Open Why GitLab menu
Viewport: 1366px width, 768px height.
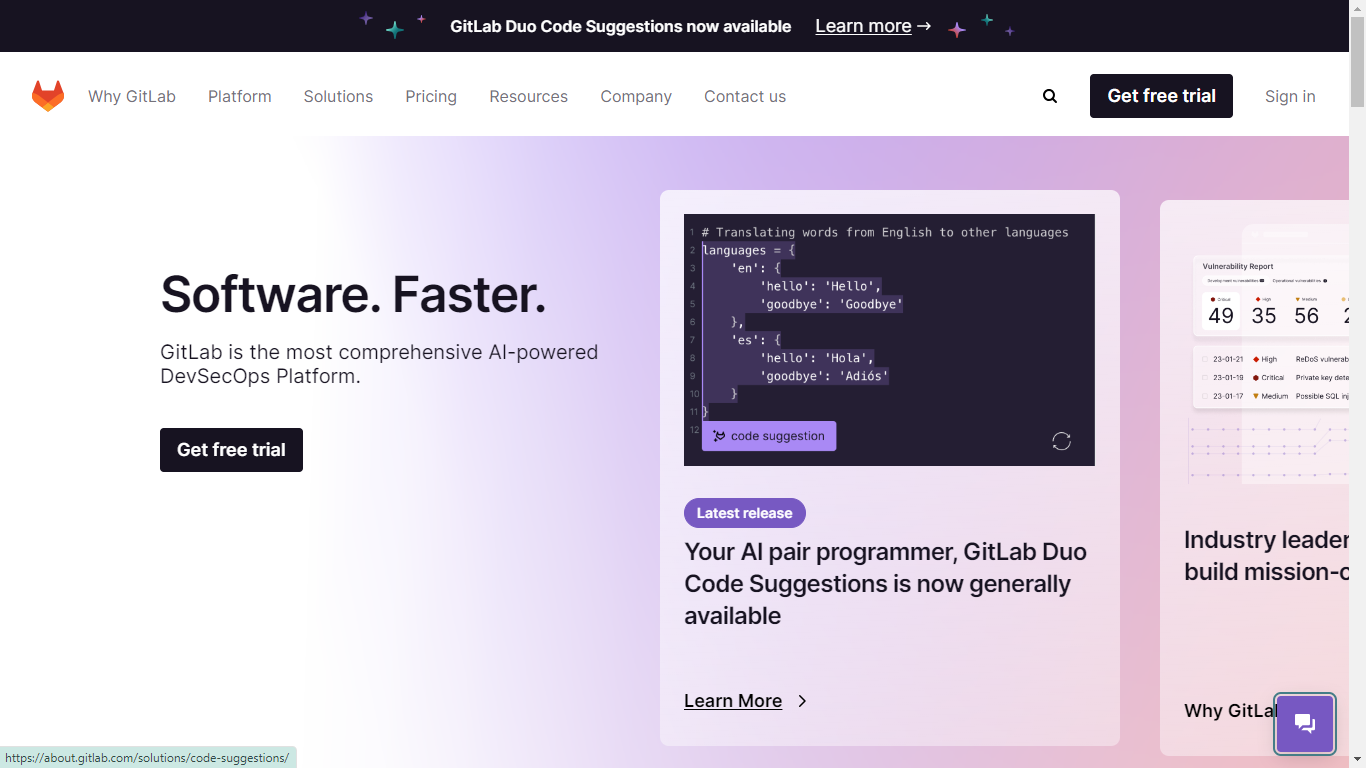click(x=132, y=96)
